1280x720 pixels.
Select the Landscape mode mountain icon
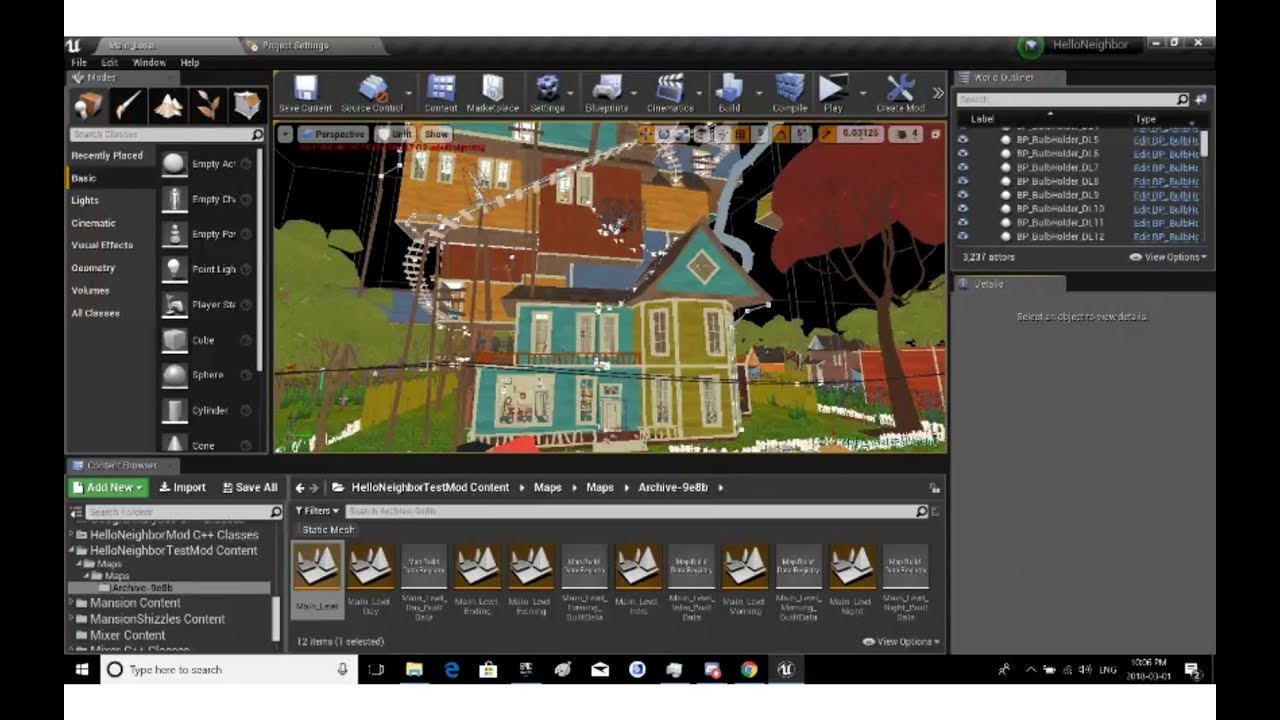168,105
